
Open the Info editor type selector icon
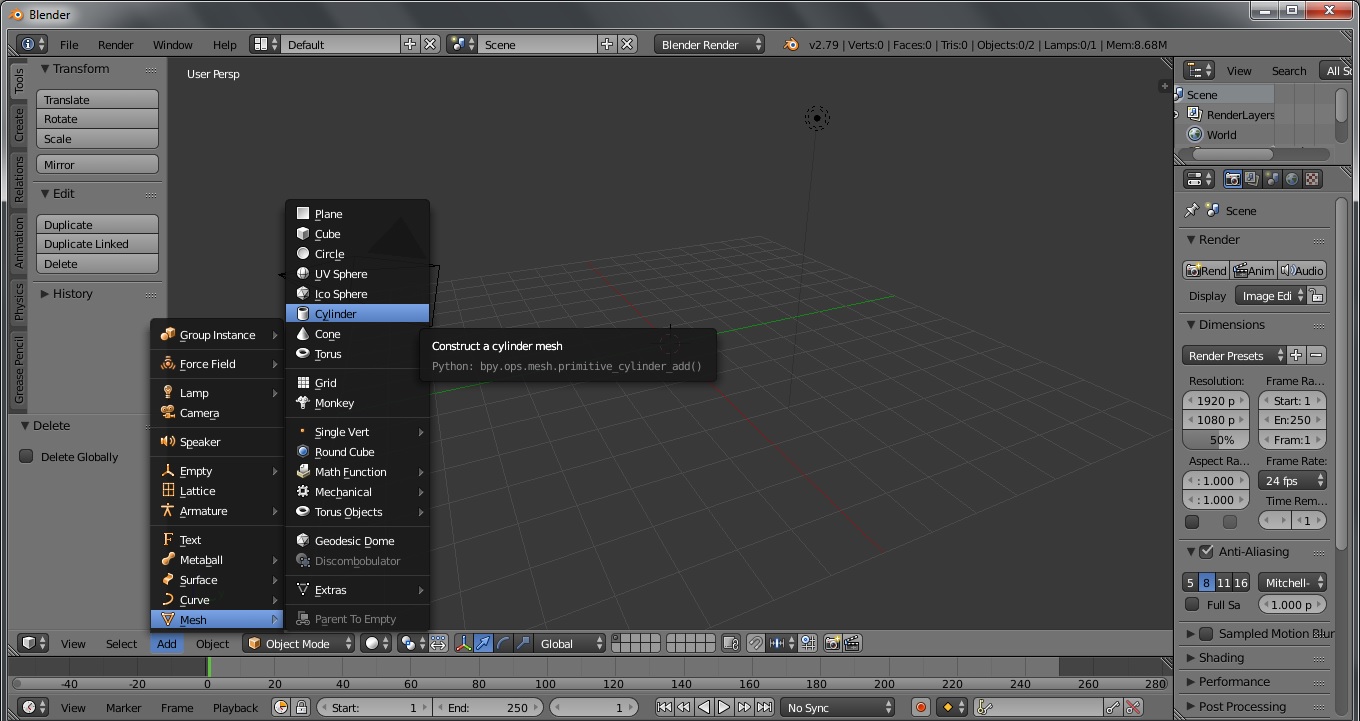coord(32,44)
